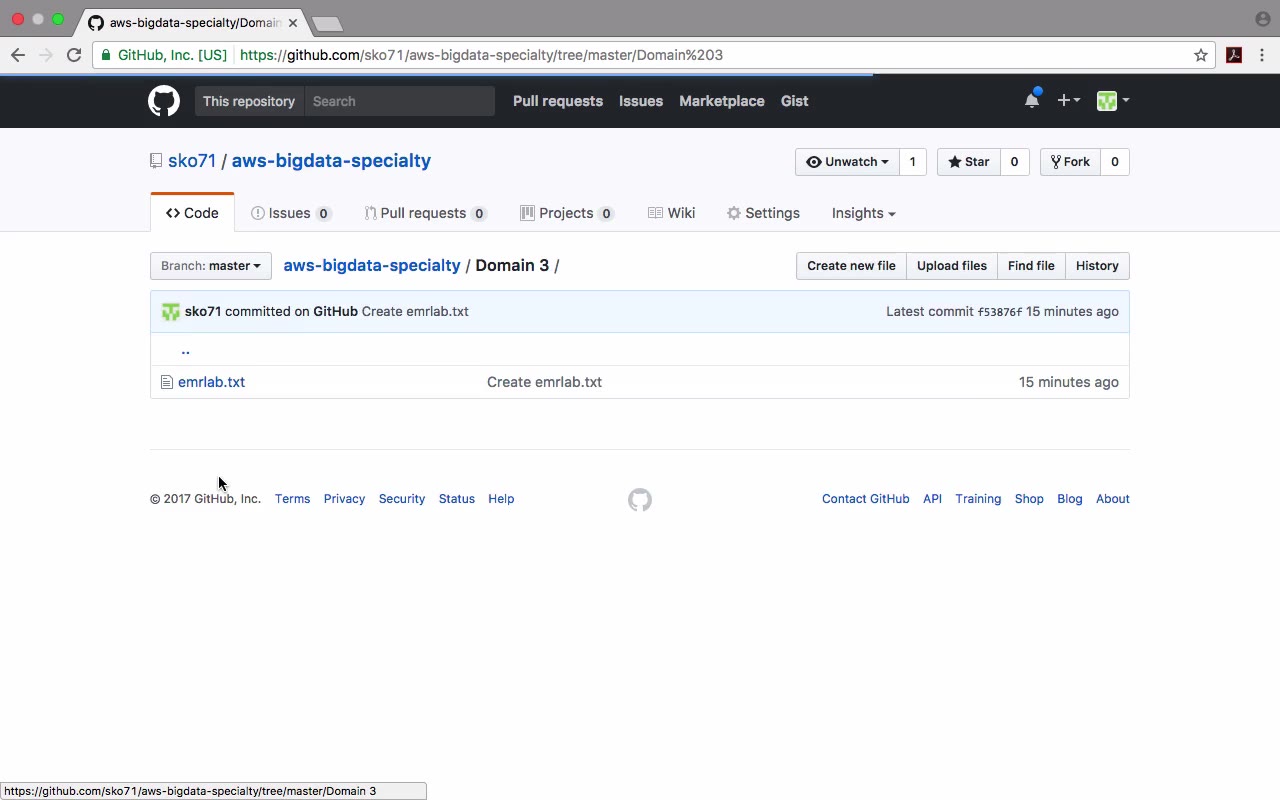
Task: View the folder History
Action: pos(1097,266)
